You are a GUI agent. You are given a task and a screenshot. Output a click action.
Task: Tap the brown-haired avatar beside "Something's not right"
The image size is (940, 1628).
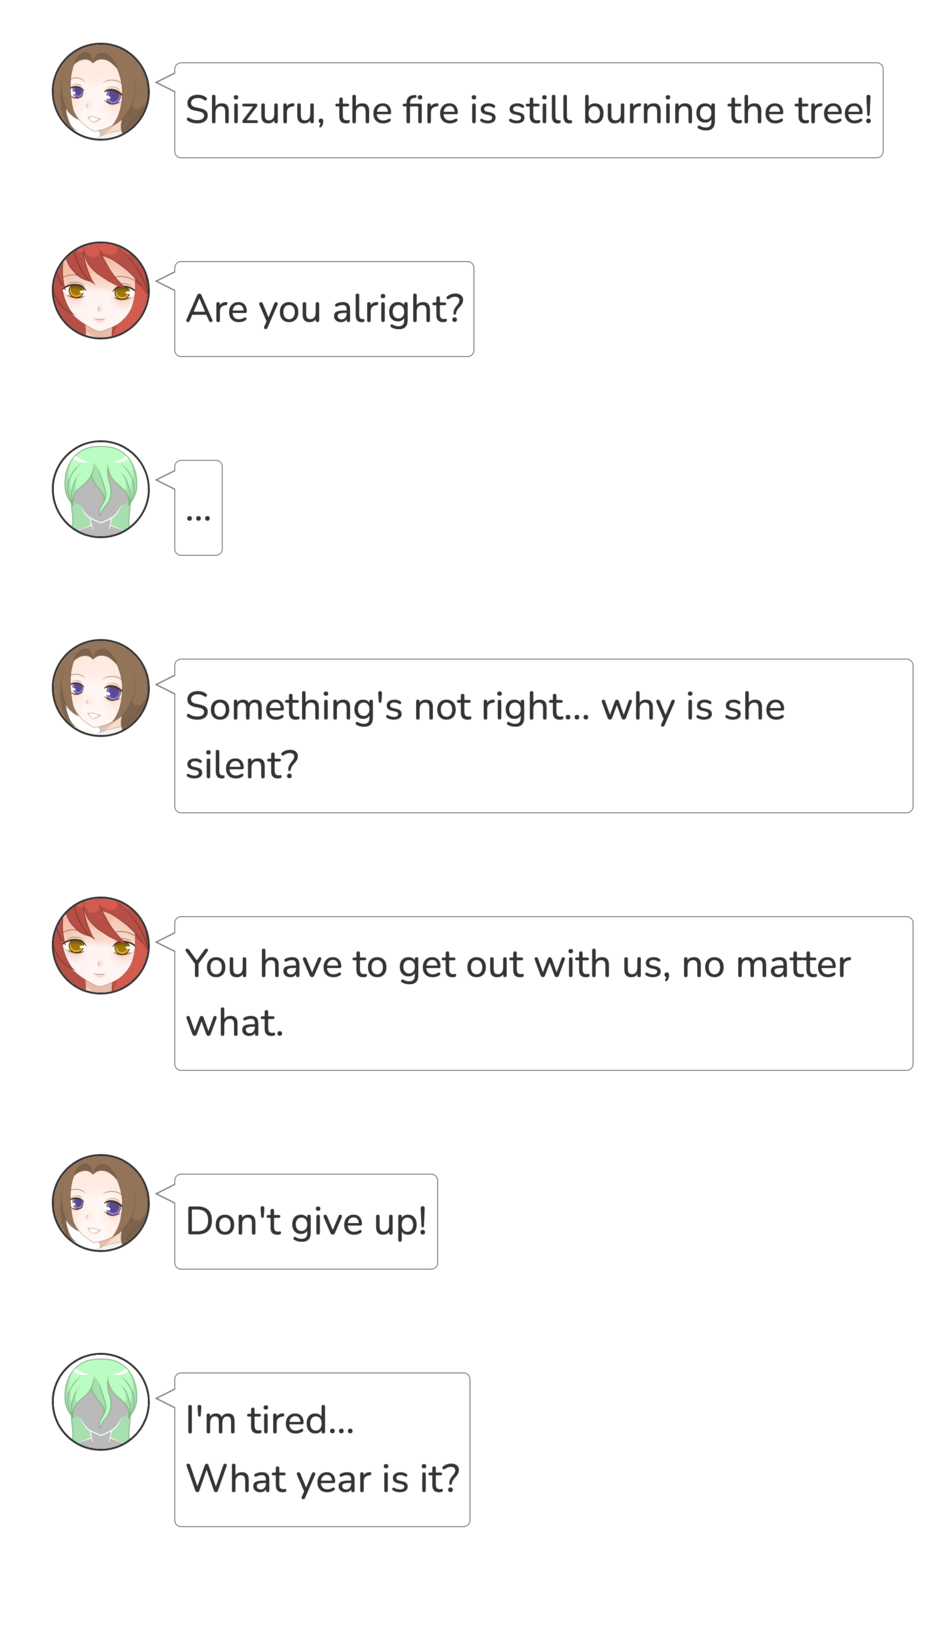(x=101, y=688)
